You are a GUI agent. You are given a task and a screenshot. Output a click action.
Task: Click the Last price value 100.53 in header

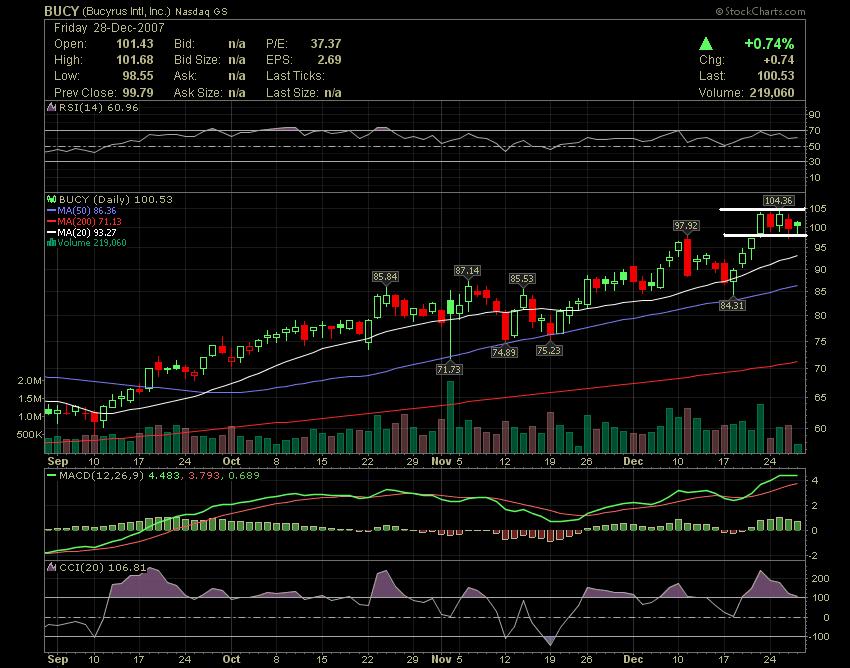[776, 76]
